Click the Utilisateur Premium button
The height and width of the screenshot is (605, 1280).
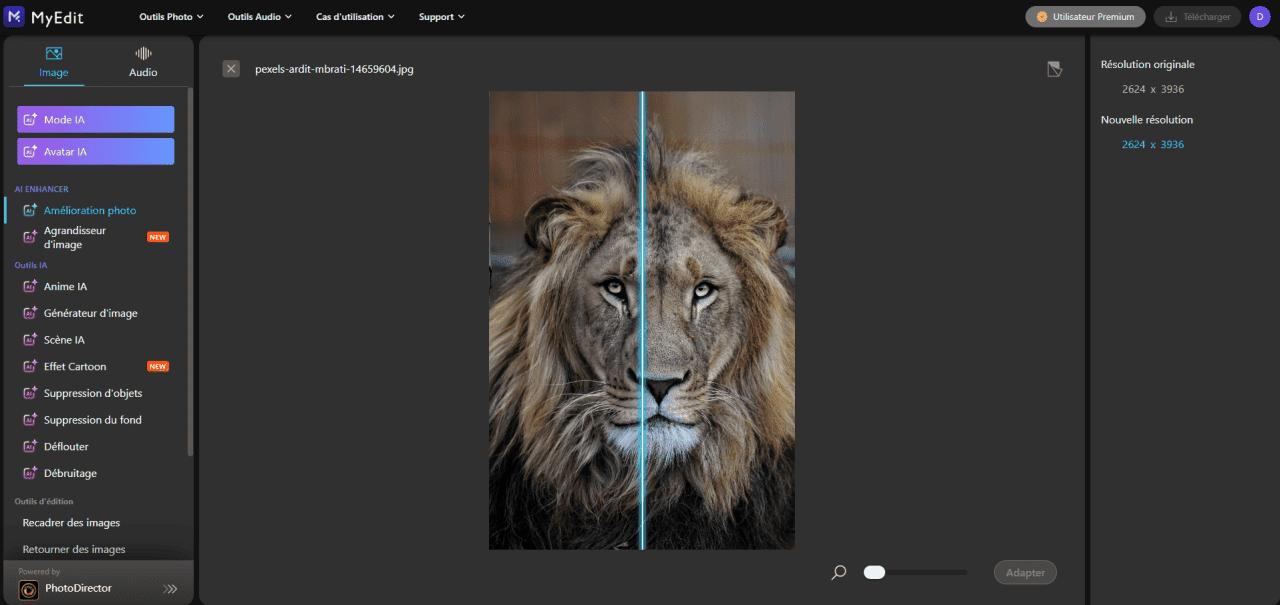(x=1085, y=17)
